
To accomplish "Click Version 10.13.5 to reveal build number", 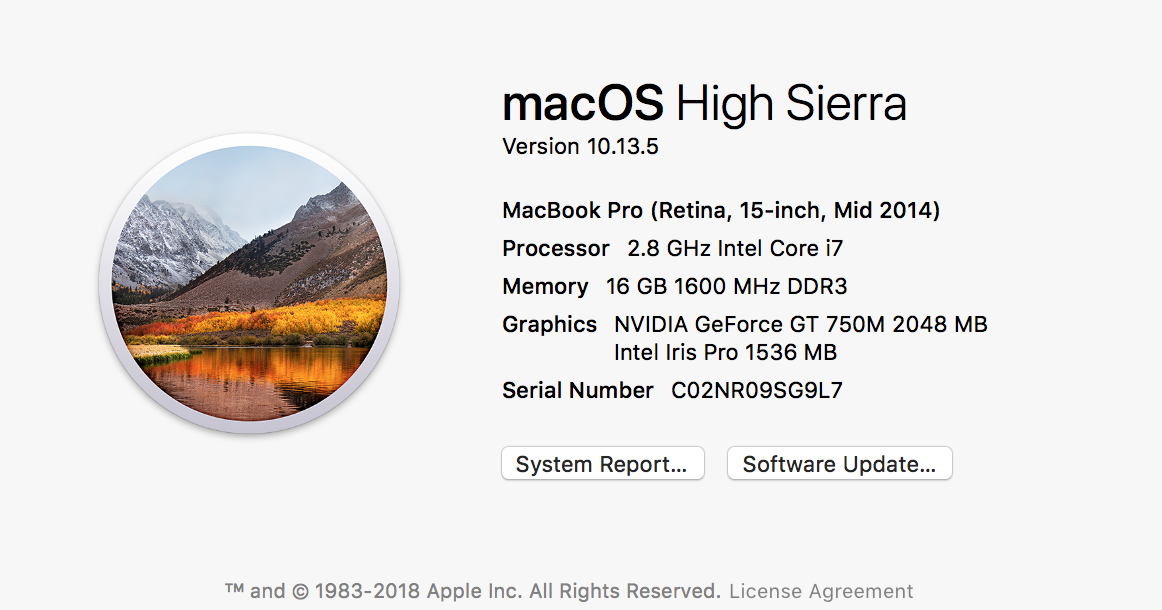I will tap(580, 147).
